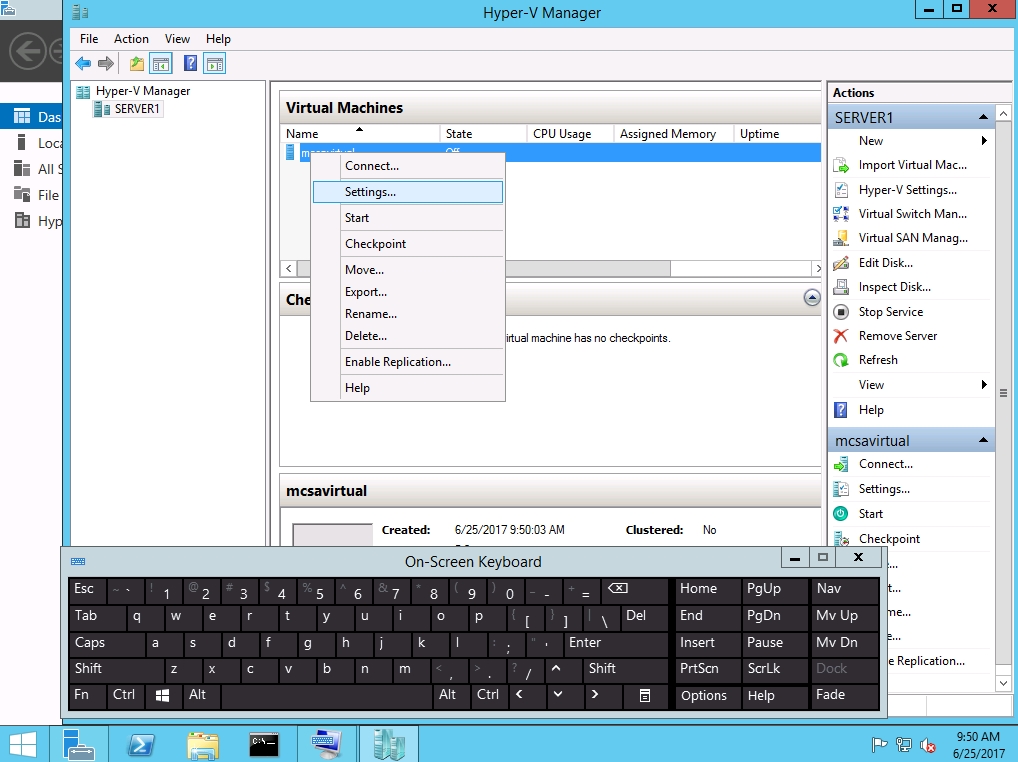This screenshot has height=762, width=1018.
Task: Click the Server Manager taskbar icon
Action: (79, 744)
